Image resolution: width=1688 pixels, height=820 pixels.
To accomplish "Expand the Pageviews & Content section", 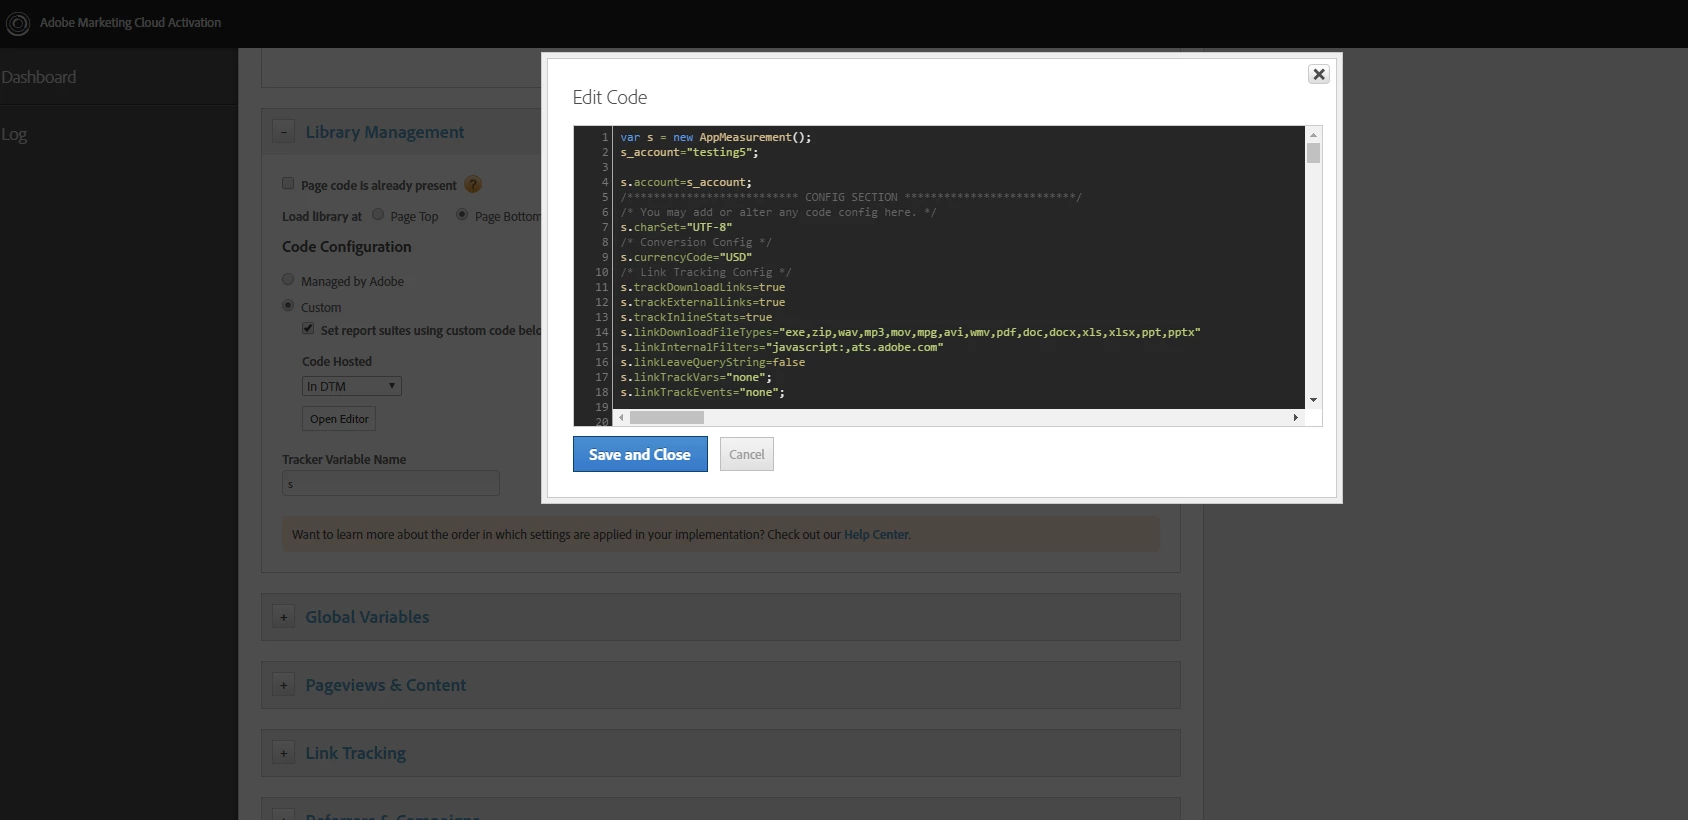I will click(283, 685).
